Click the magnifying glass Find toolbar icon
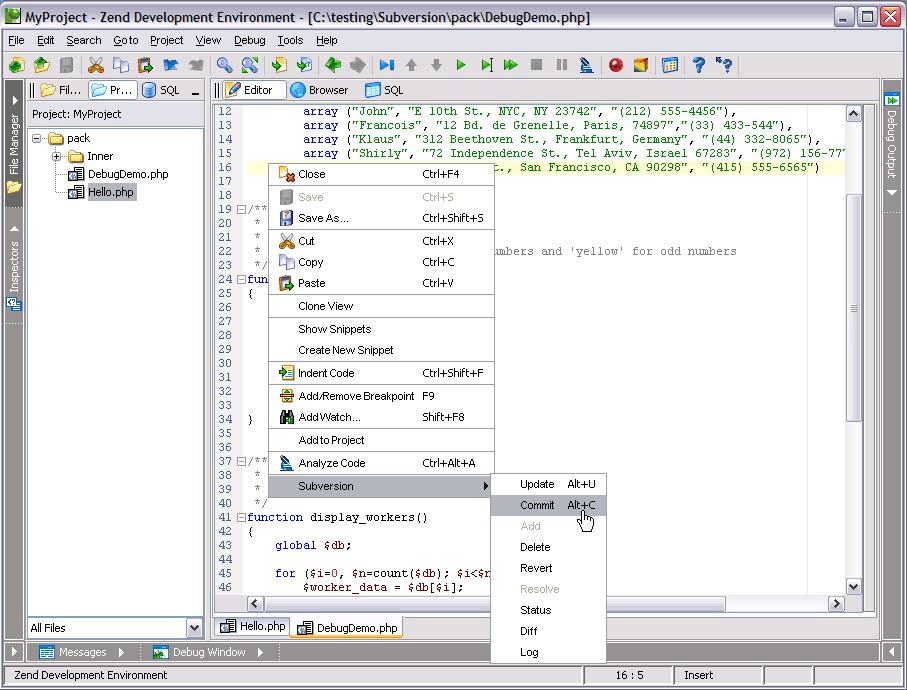This screenshot has height=690, width=907. [225, 65]
